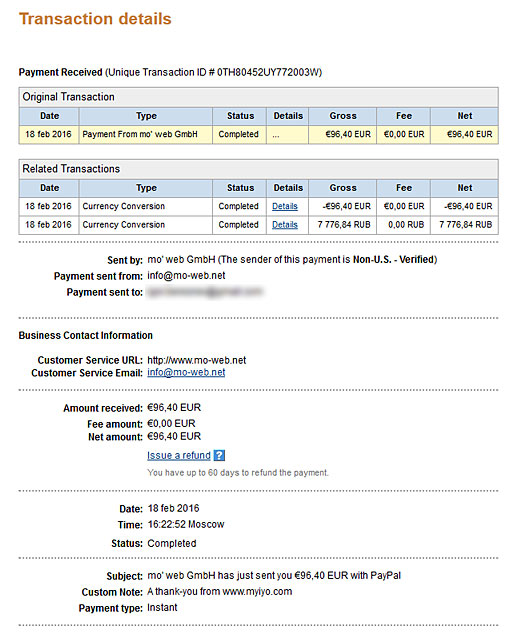Open Details link for the -€96,40 EUR conversion
The height and width of the screenshot is (632, 520).
click(285, 206)
